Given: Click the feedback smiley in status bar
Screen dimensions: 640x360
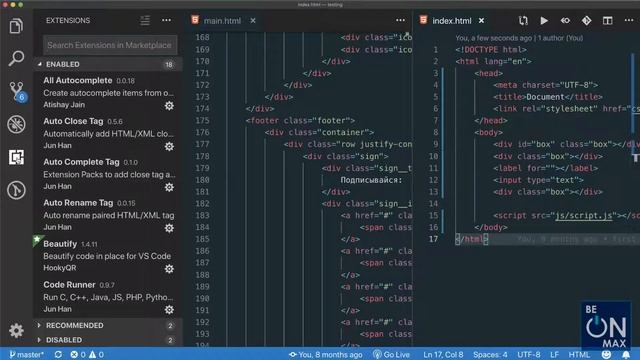Looking at the screenshot, I should coord(606,354).
